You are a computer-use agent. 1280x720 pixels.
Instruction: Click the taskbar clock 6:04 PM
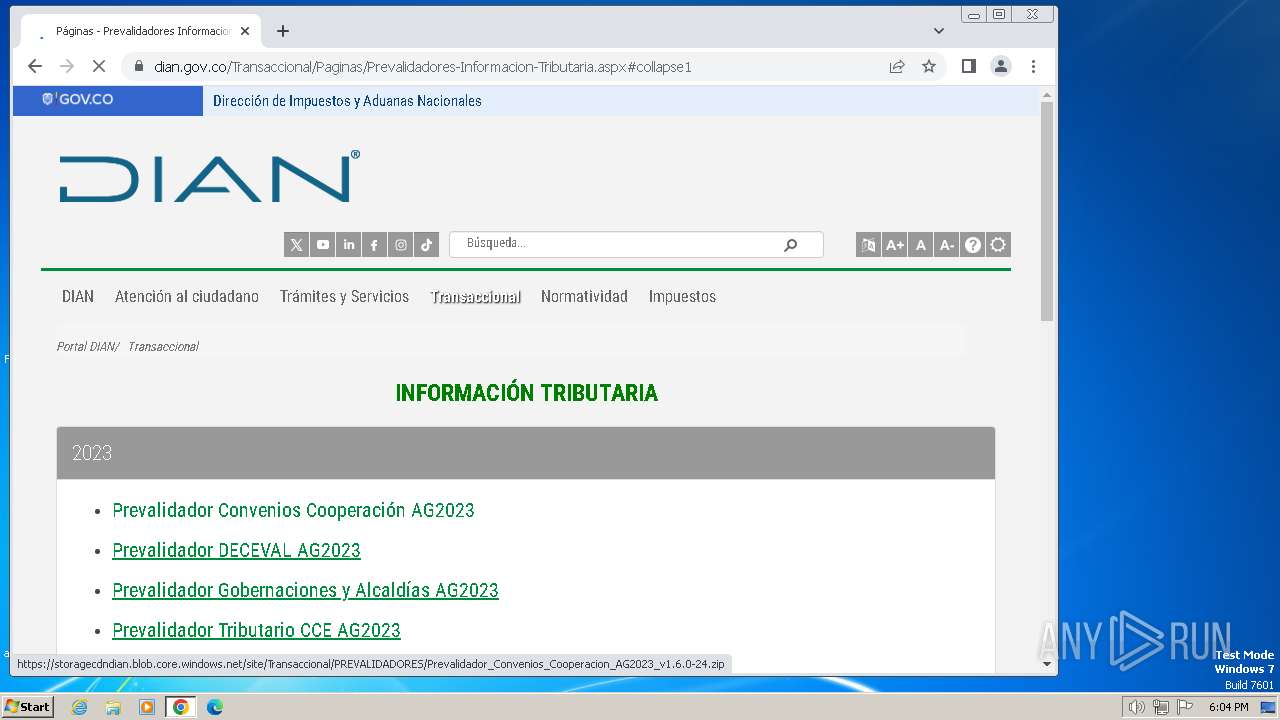point(1228,707)
